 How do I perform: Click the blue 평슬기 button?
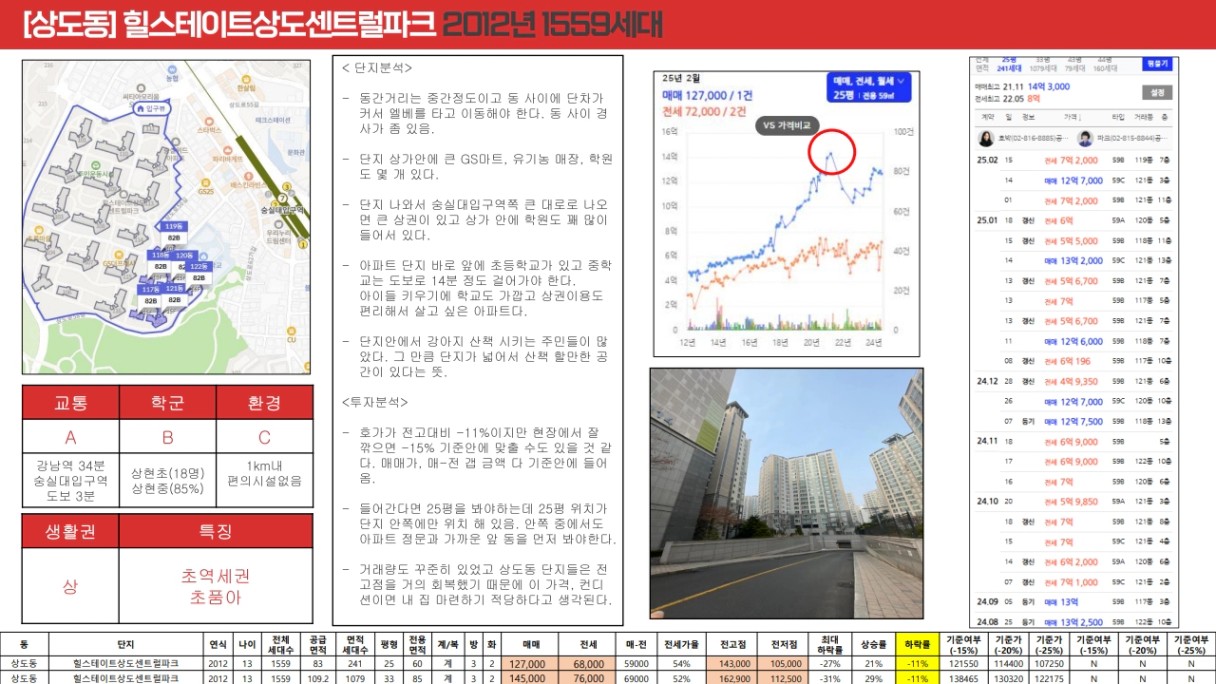1157,64
